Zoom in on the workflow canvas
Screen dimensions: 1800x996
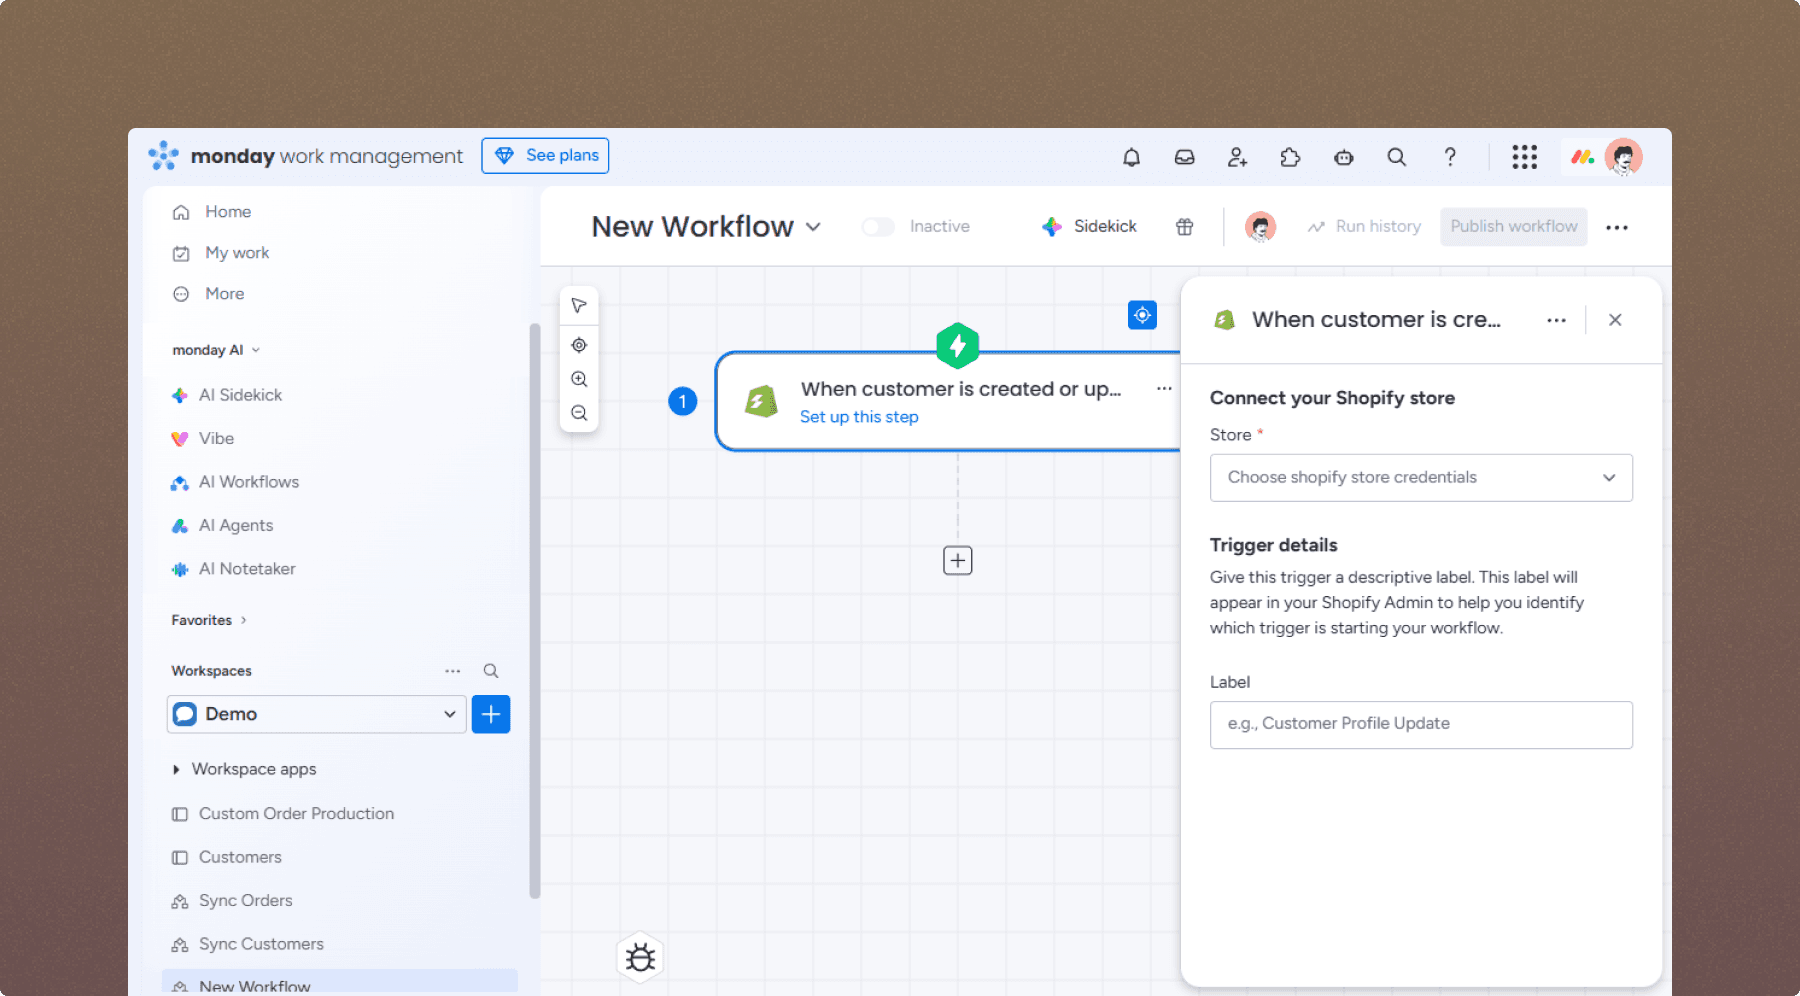579,379
